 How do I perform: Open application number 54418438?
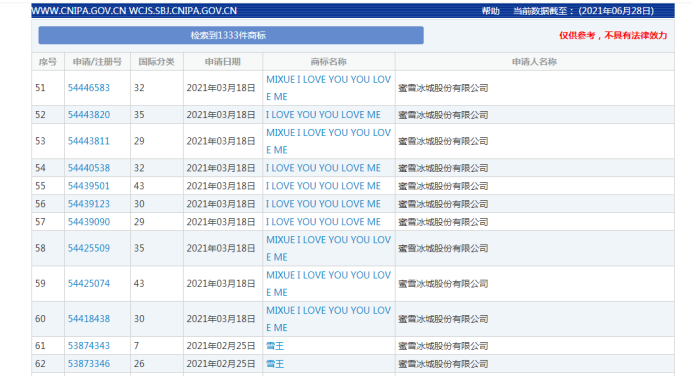(89, 319)
